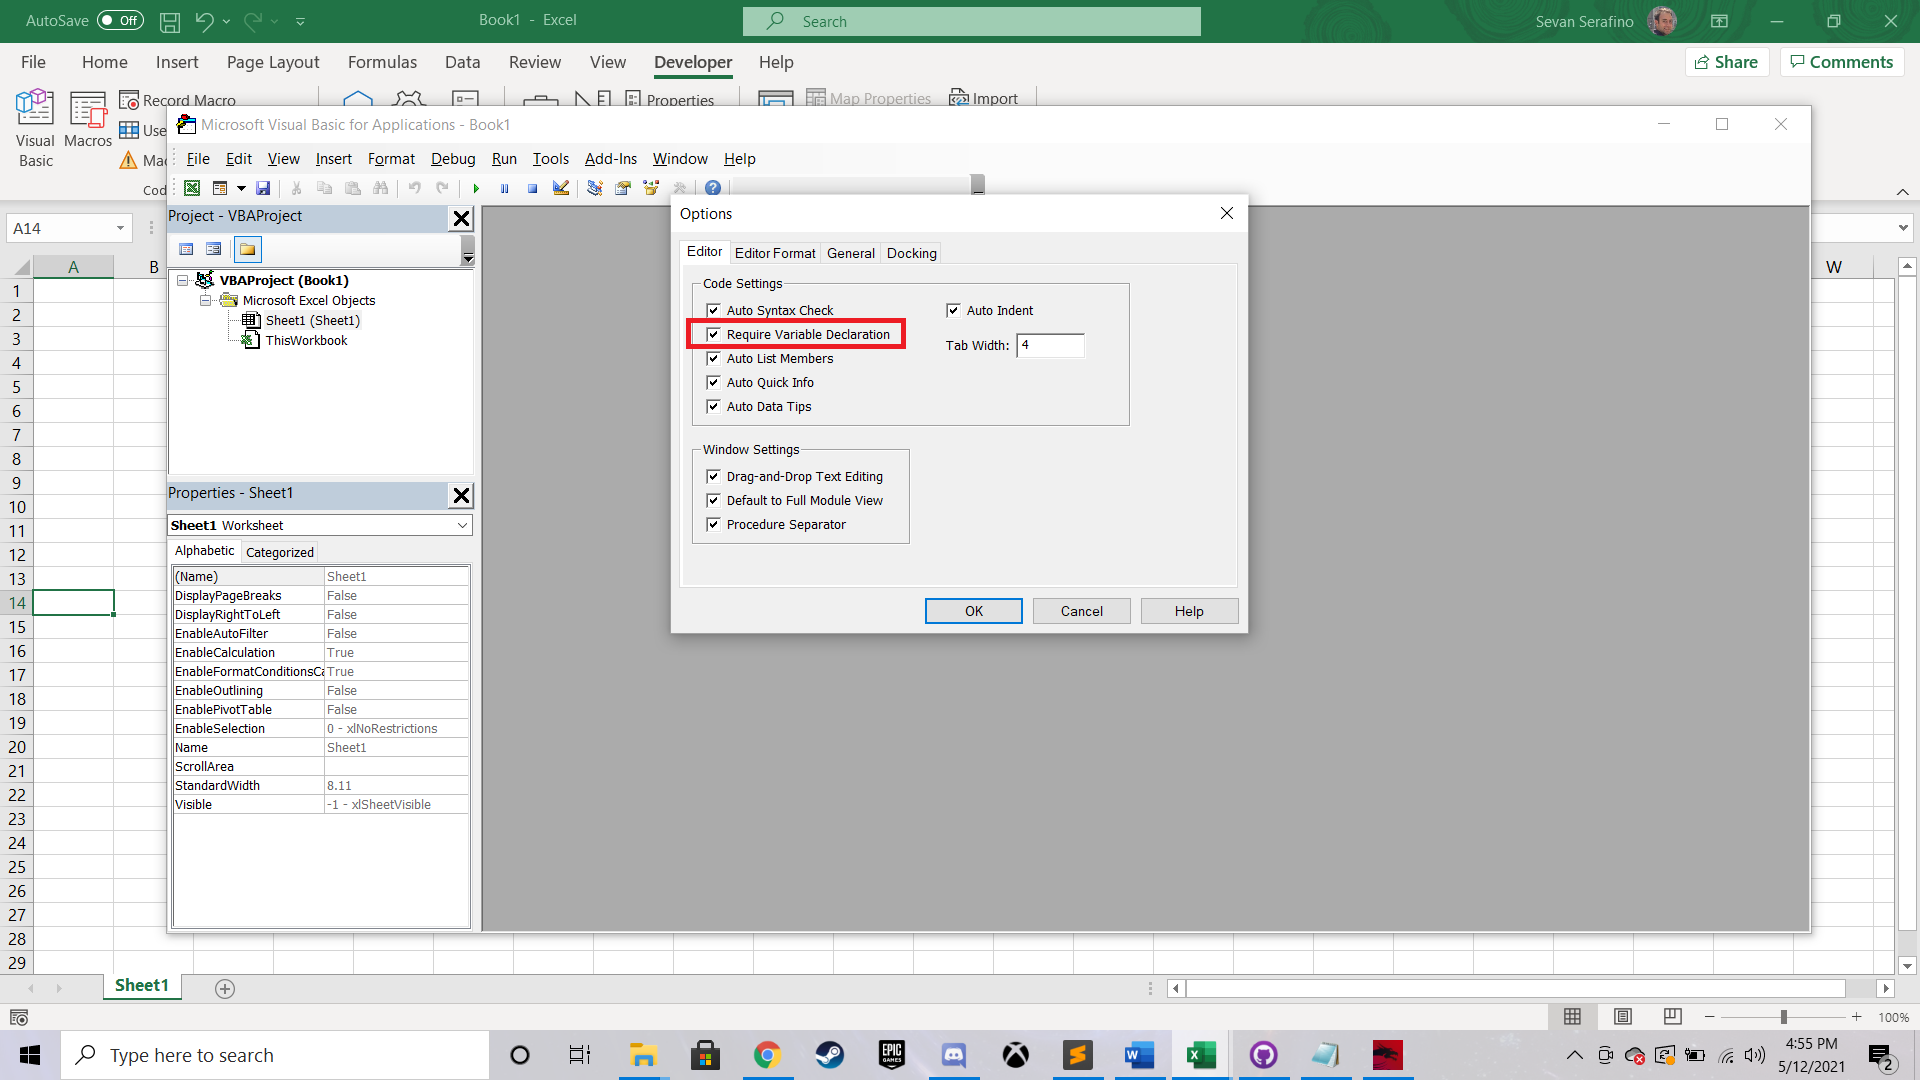
Task: Click the Find binoculars icon
Action: tap(380, 188)
